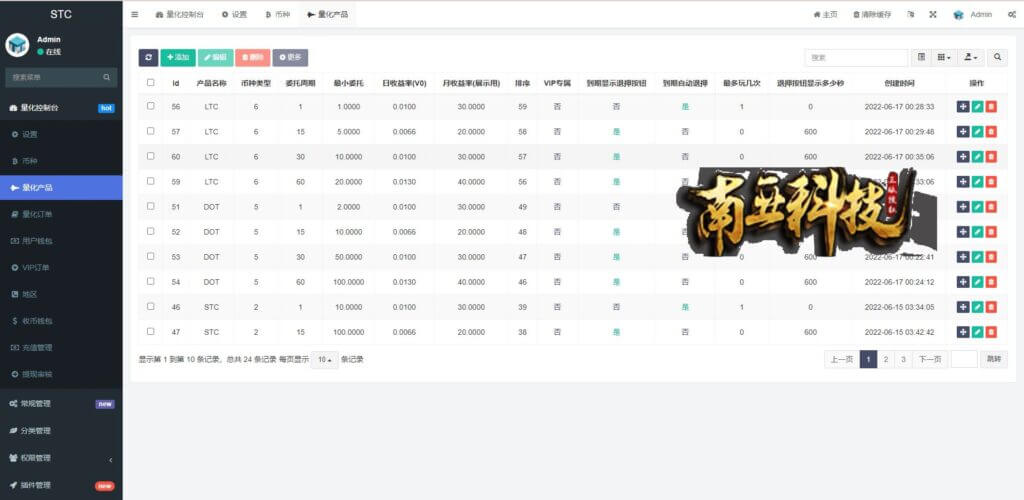1024x500 pixels.
Task: Click the green 添加 (Add) button
Action: (x=178, y=57)
